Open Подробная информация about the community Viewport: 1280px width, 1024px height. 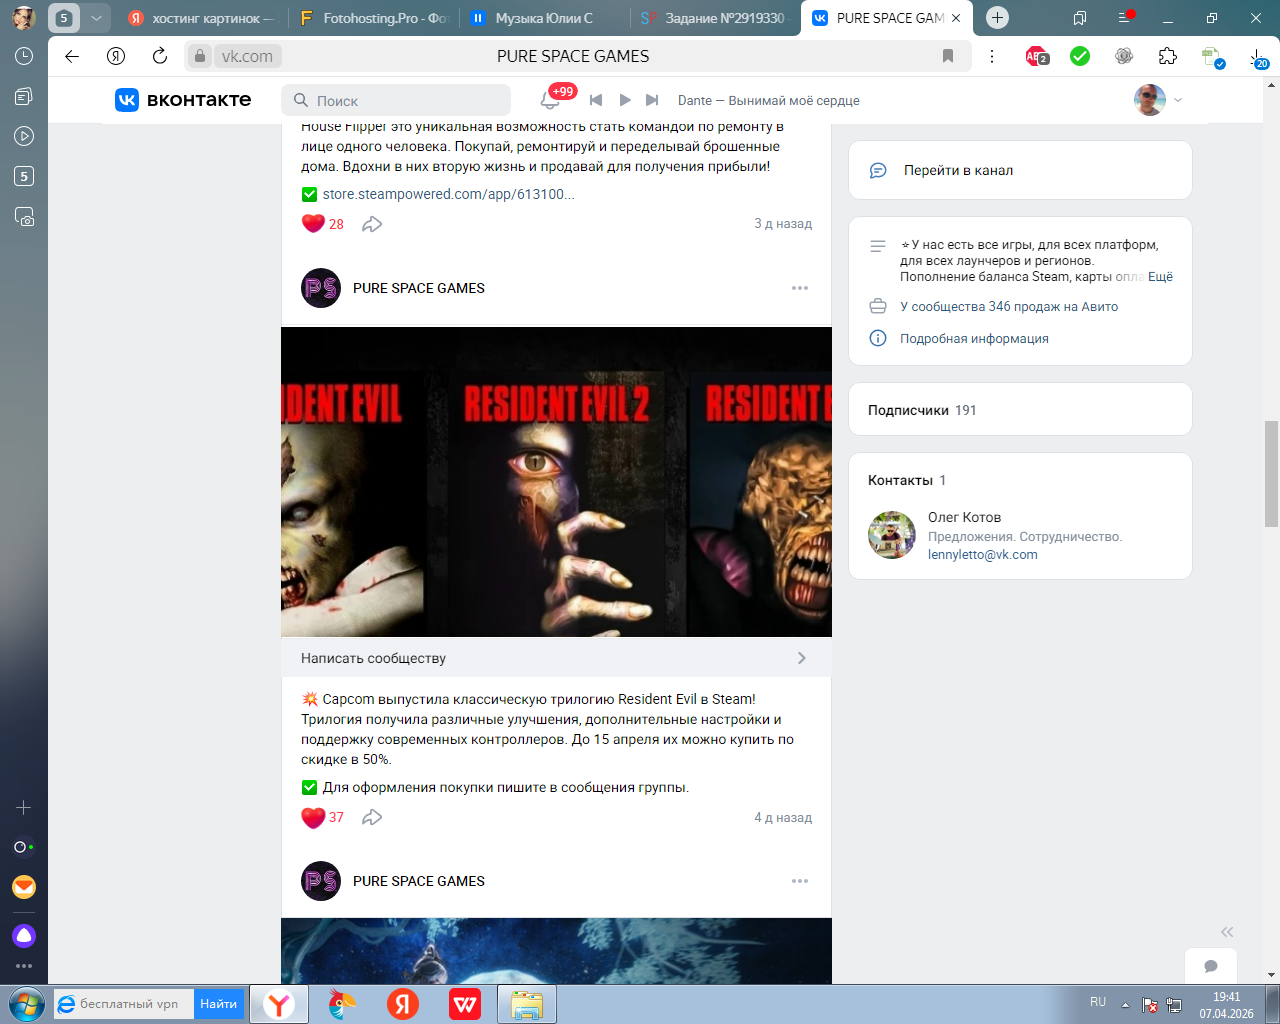pyautogui.click(x=974, y=338)
